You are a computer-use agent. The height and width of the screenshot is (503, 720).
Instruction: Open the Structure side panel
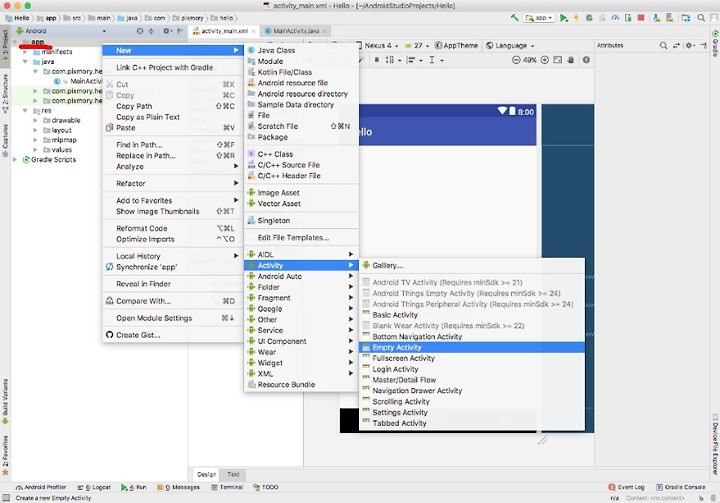point(5,93)
